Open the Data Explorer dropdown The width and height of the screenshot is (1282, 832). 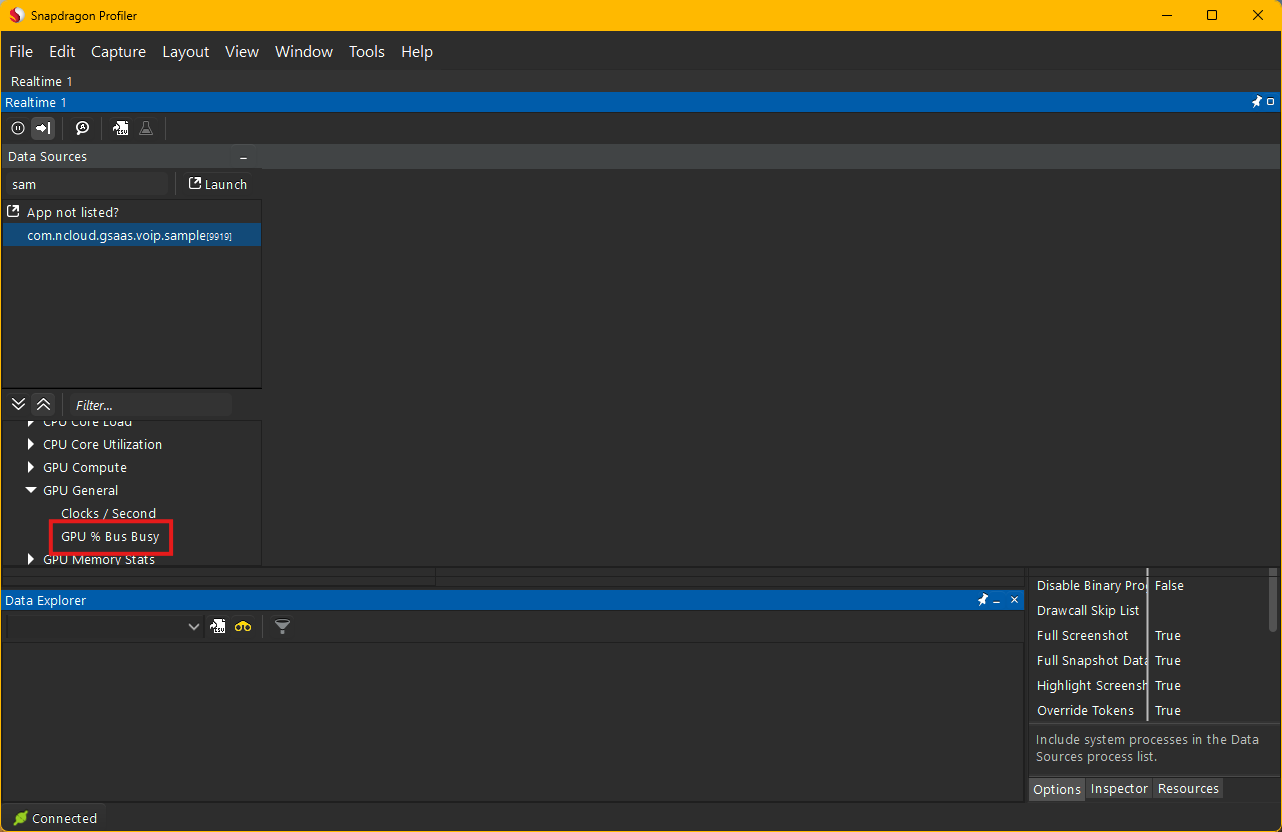194,627
